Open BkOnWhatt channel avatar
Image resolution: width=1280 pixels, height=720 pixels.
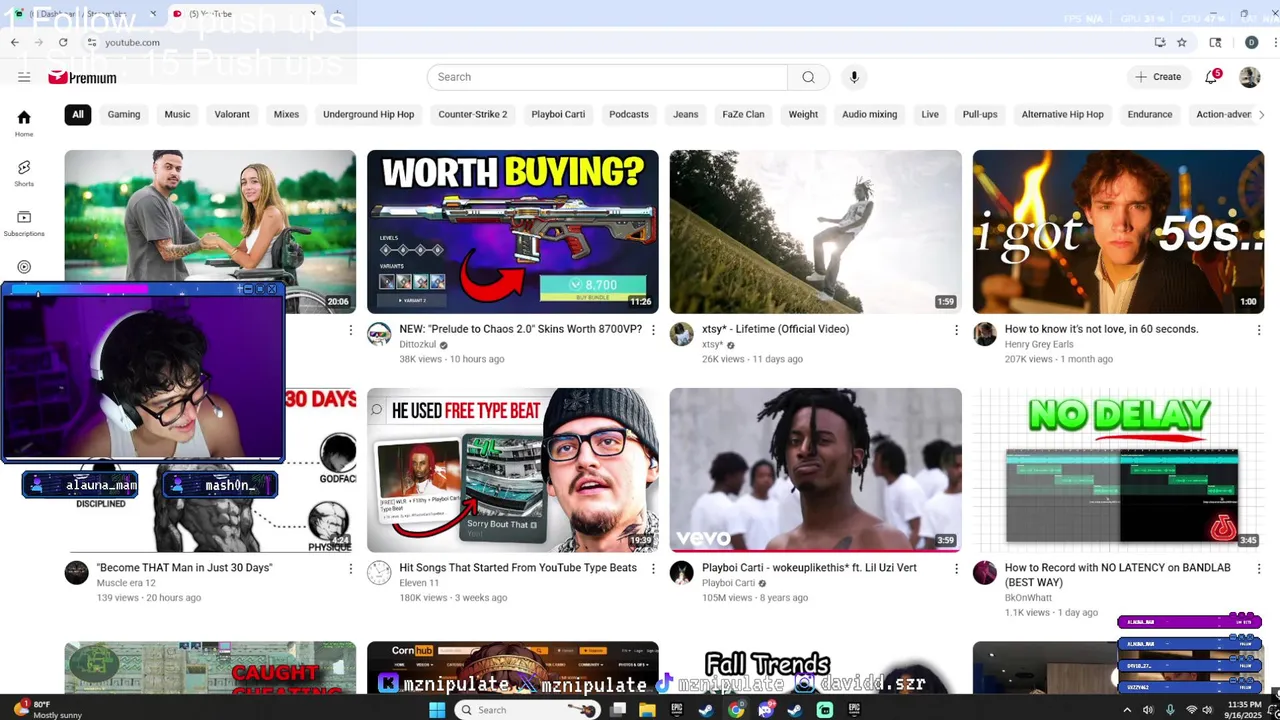985,573
